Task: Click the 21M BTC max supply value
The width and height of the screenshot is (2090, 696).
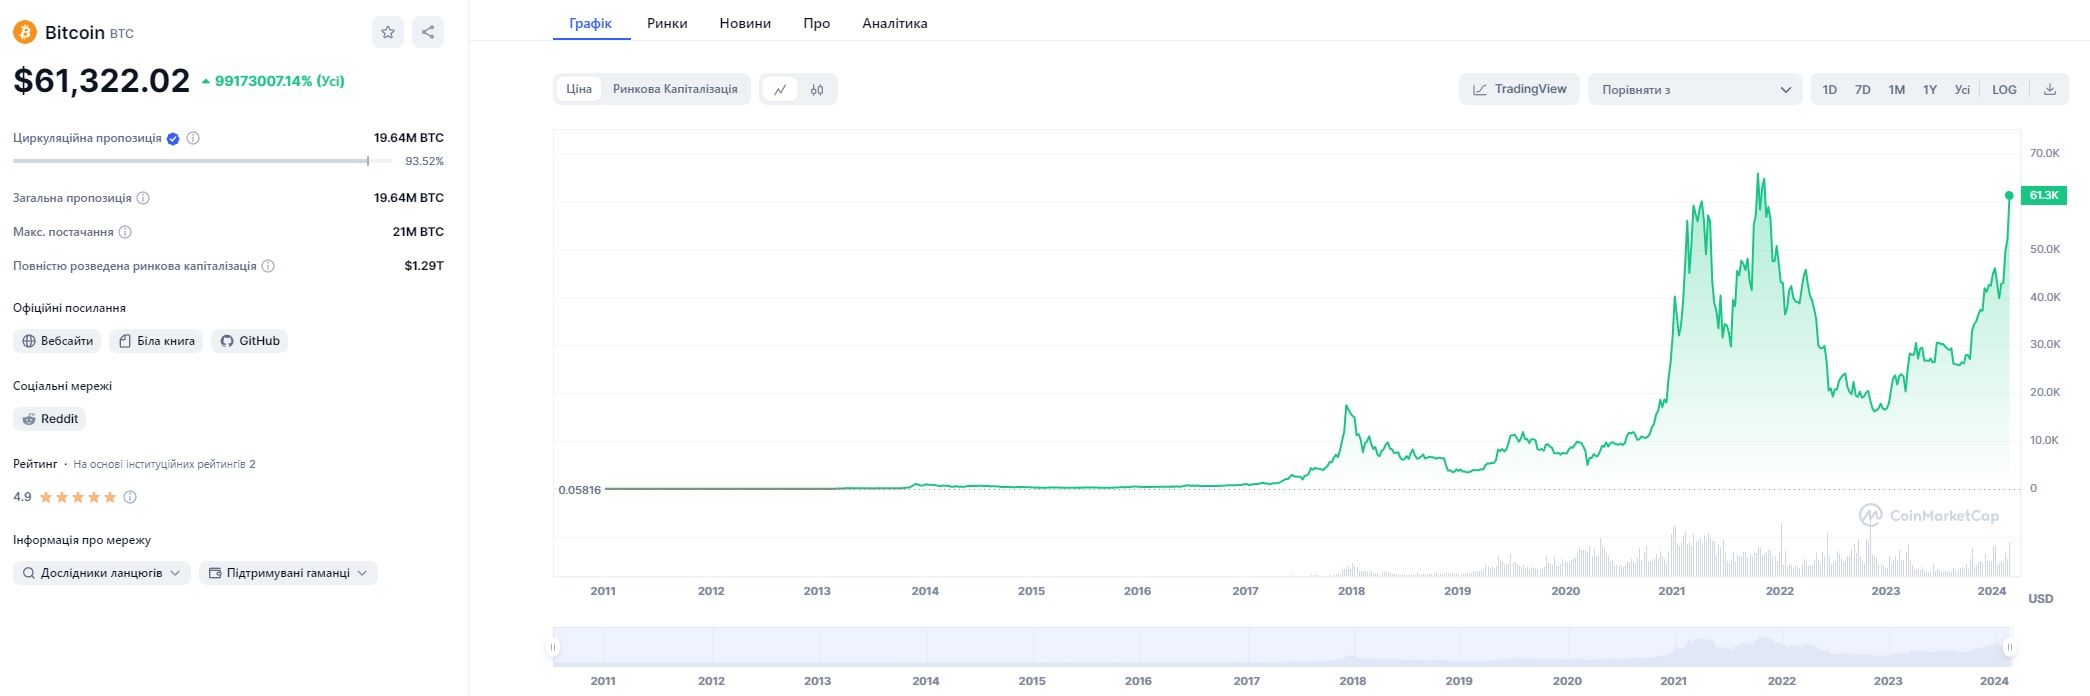Action: tap(418, 232)
